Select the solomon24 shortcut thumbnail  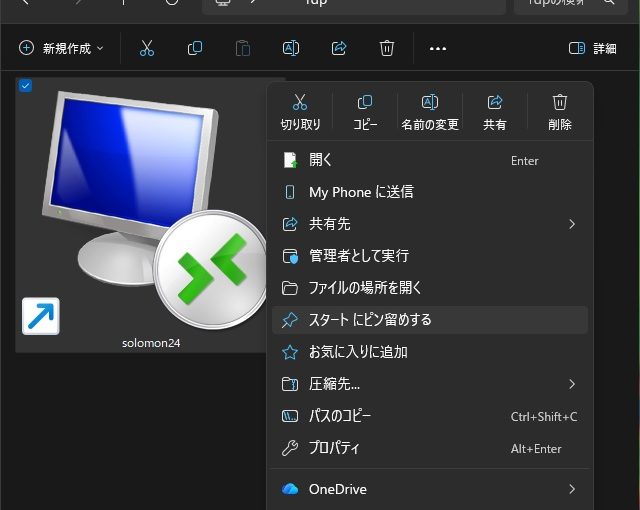tap(140, 210)
